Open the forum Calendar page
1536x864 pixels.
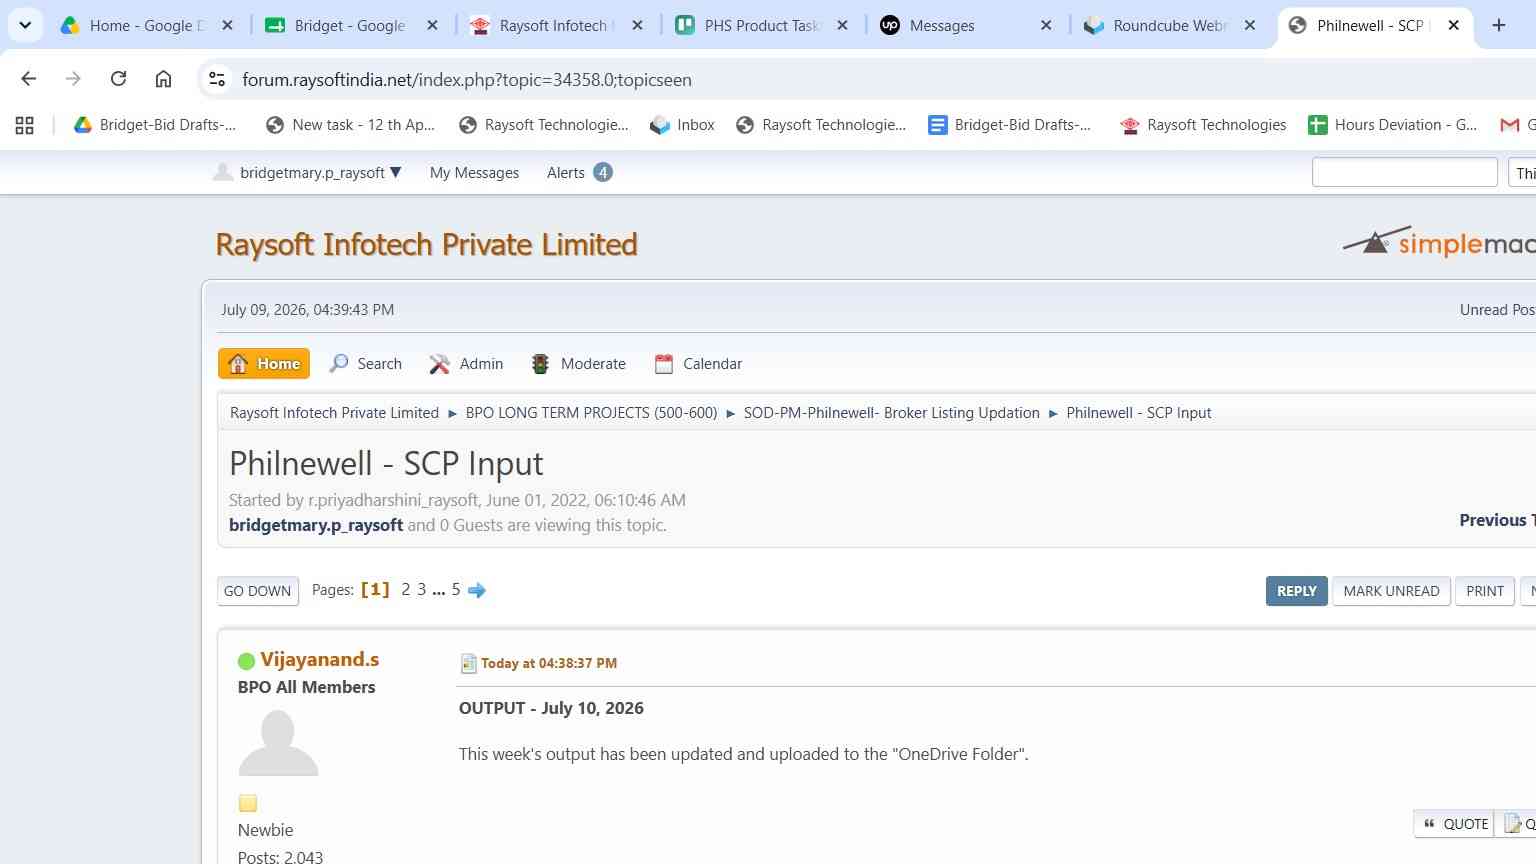click(x=698, y=364)
